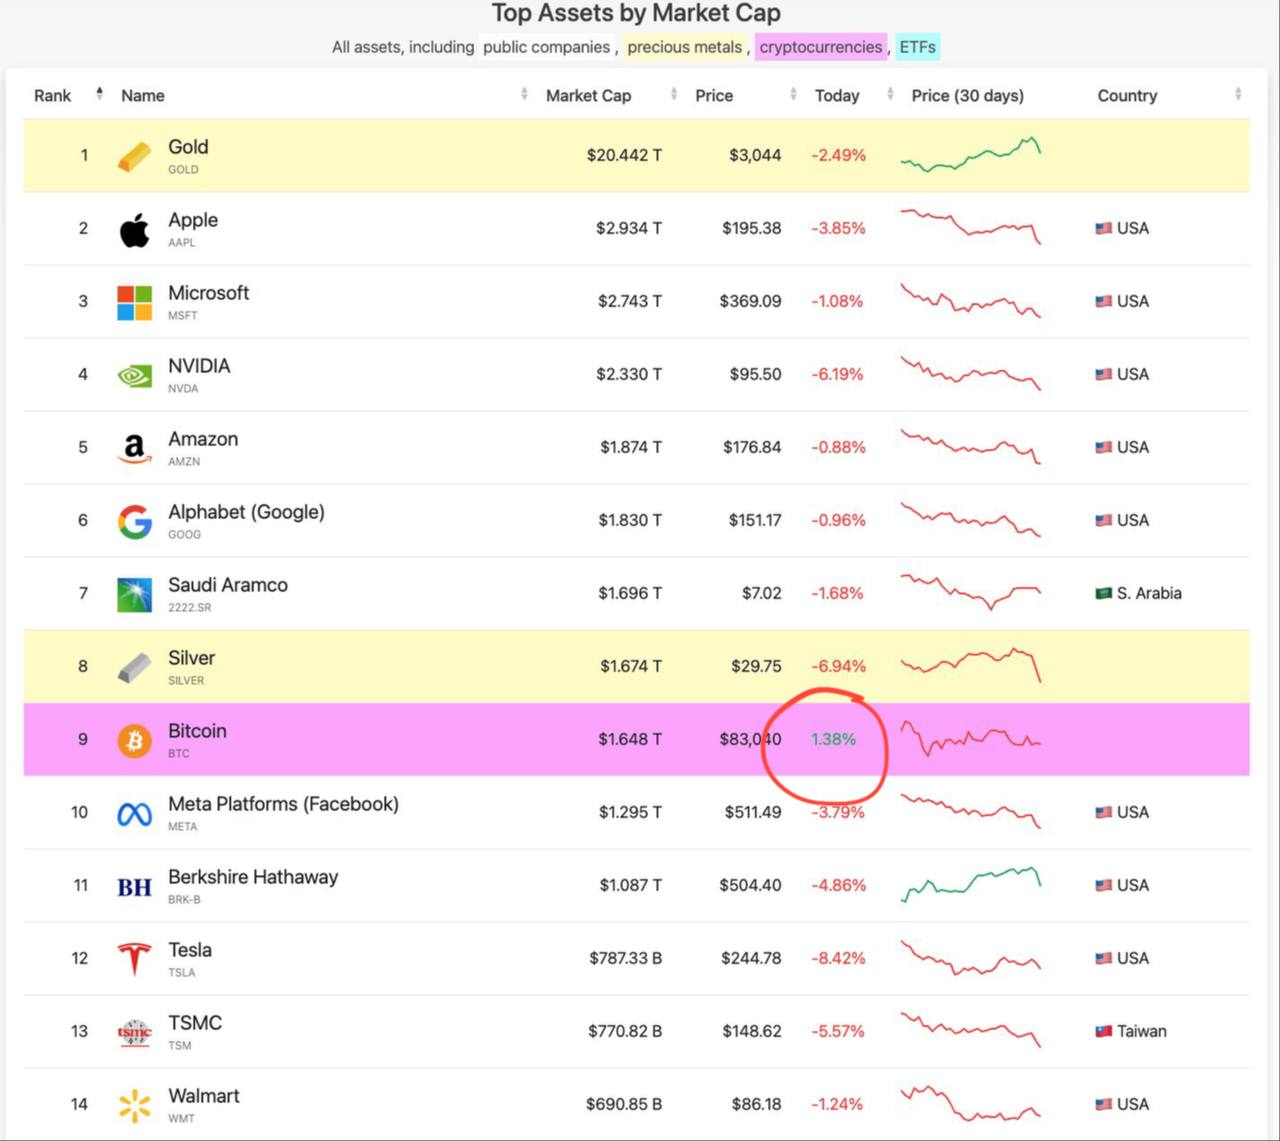This screenshot has height=1141, width=1280.
Task: Click the Walmart spark icon
Action: pos(135,1105)
